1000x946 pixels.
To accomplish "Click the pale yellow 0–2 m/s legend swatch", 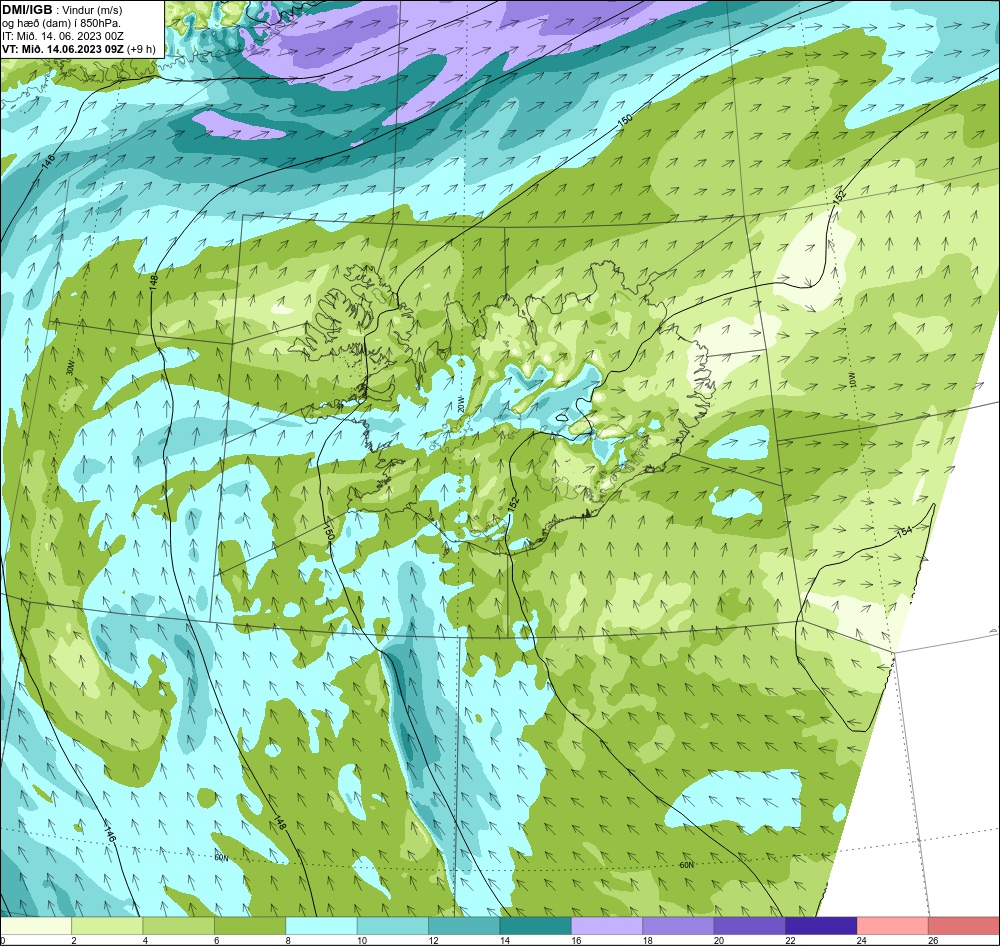I will [36, 926].
